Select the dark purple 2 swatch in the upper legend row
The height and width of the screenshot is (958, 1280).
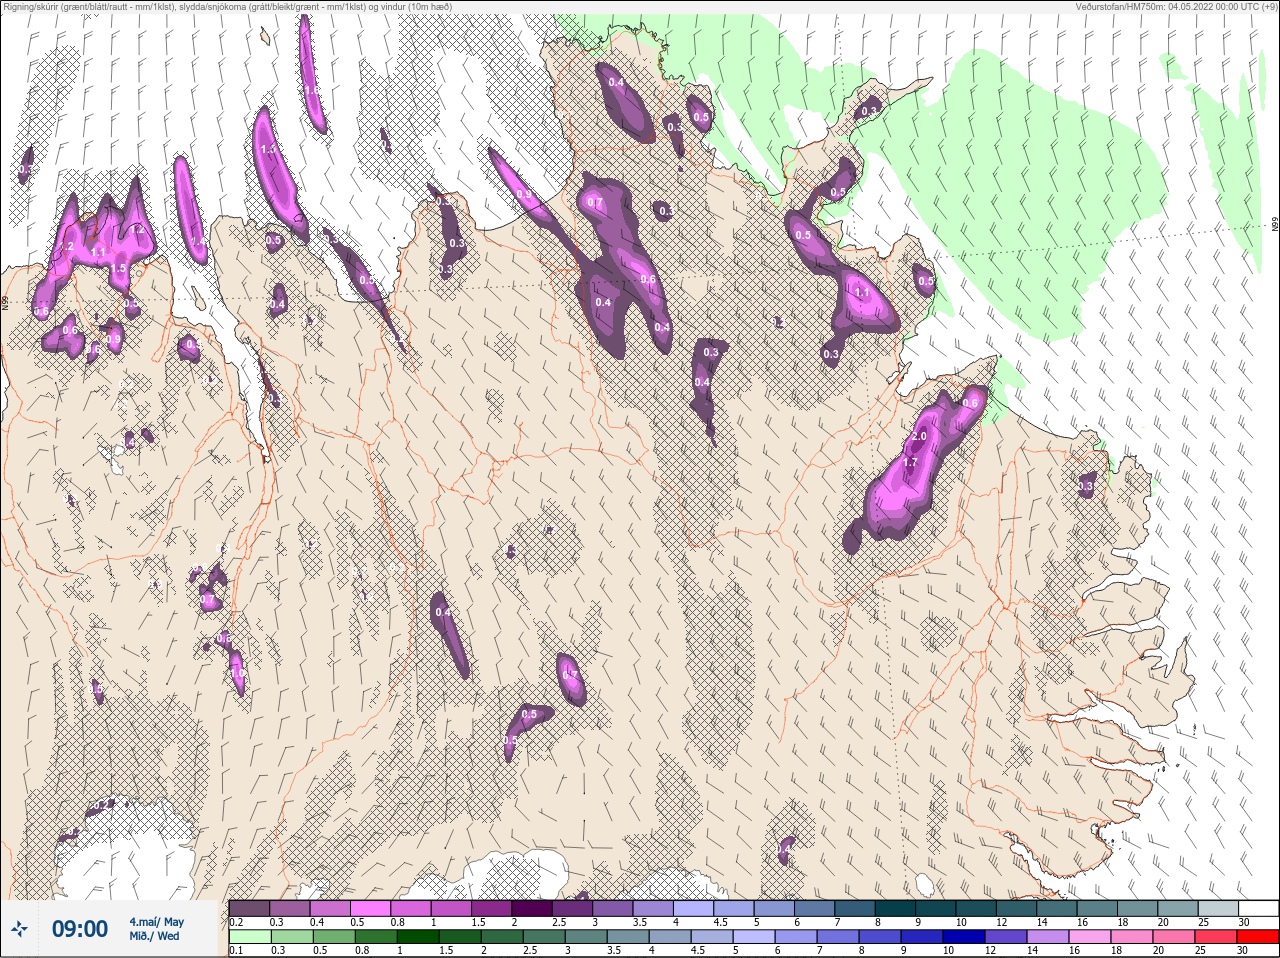coord(533,908)
